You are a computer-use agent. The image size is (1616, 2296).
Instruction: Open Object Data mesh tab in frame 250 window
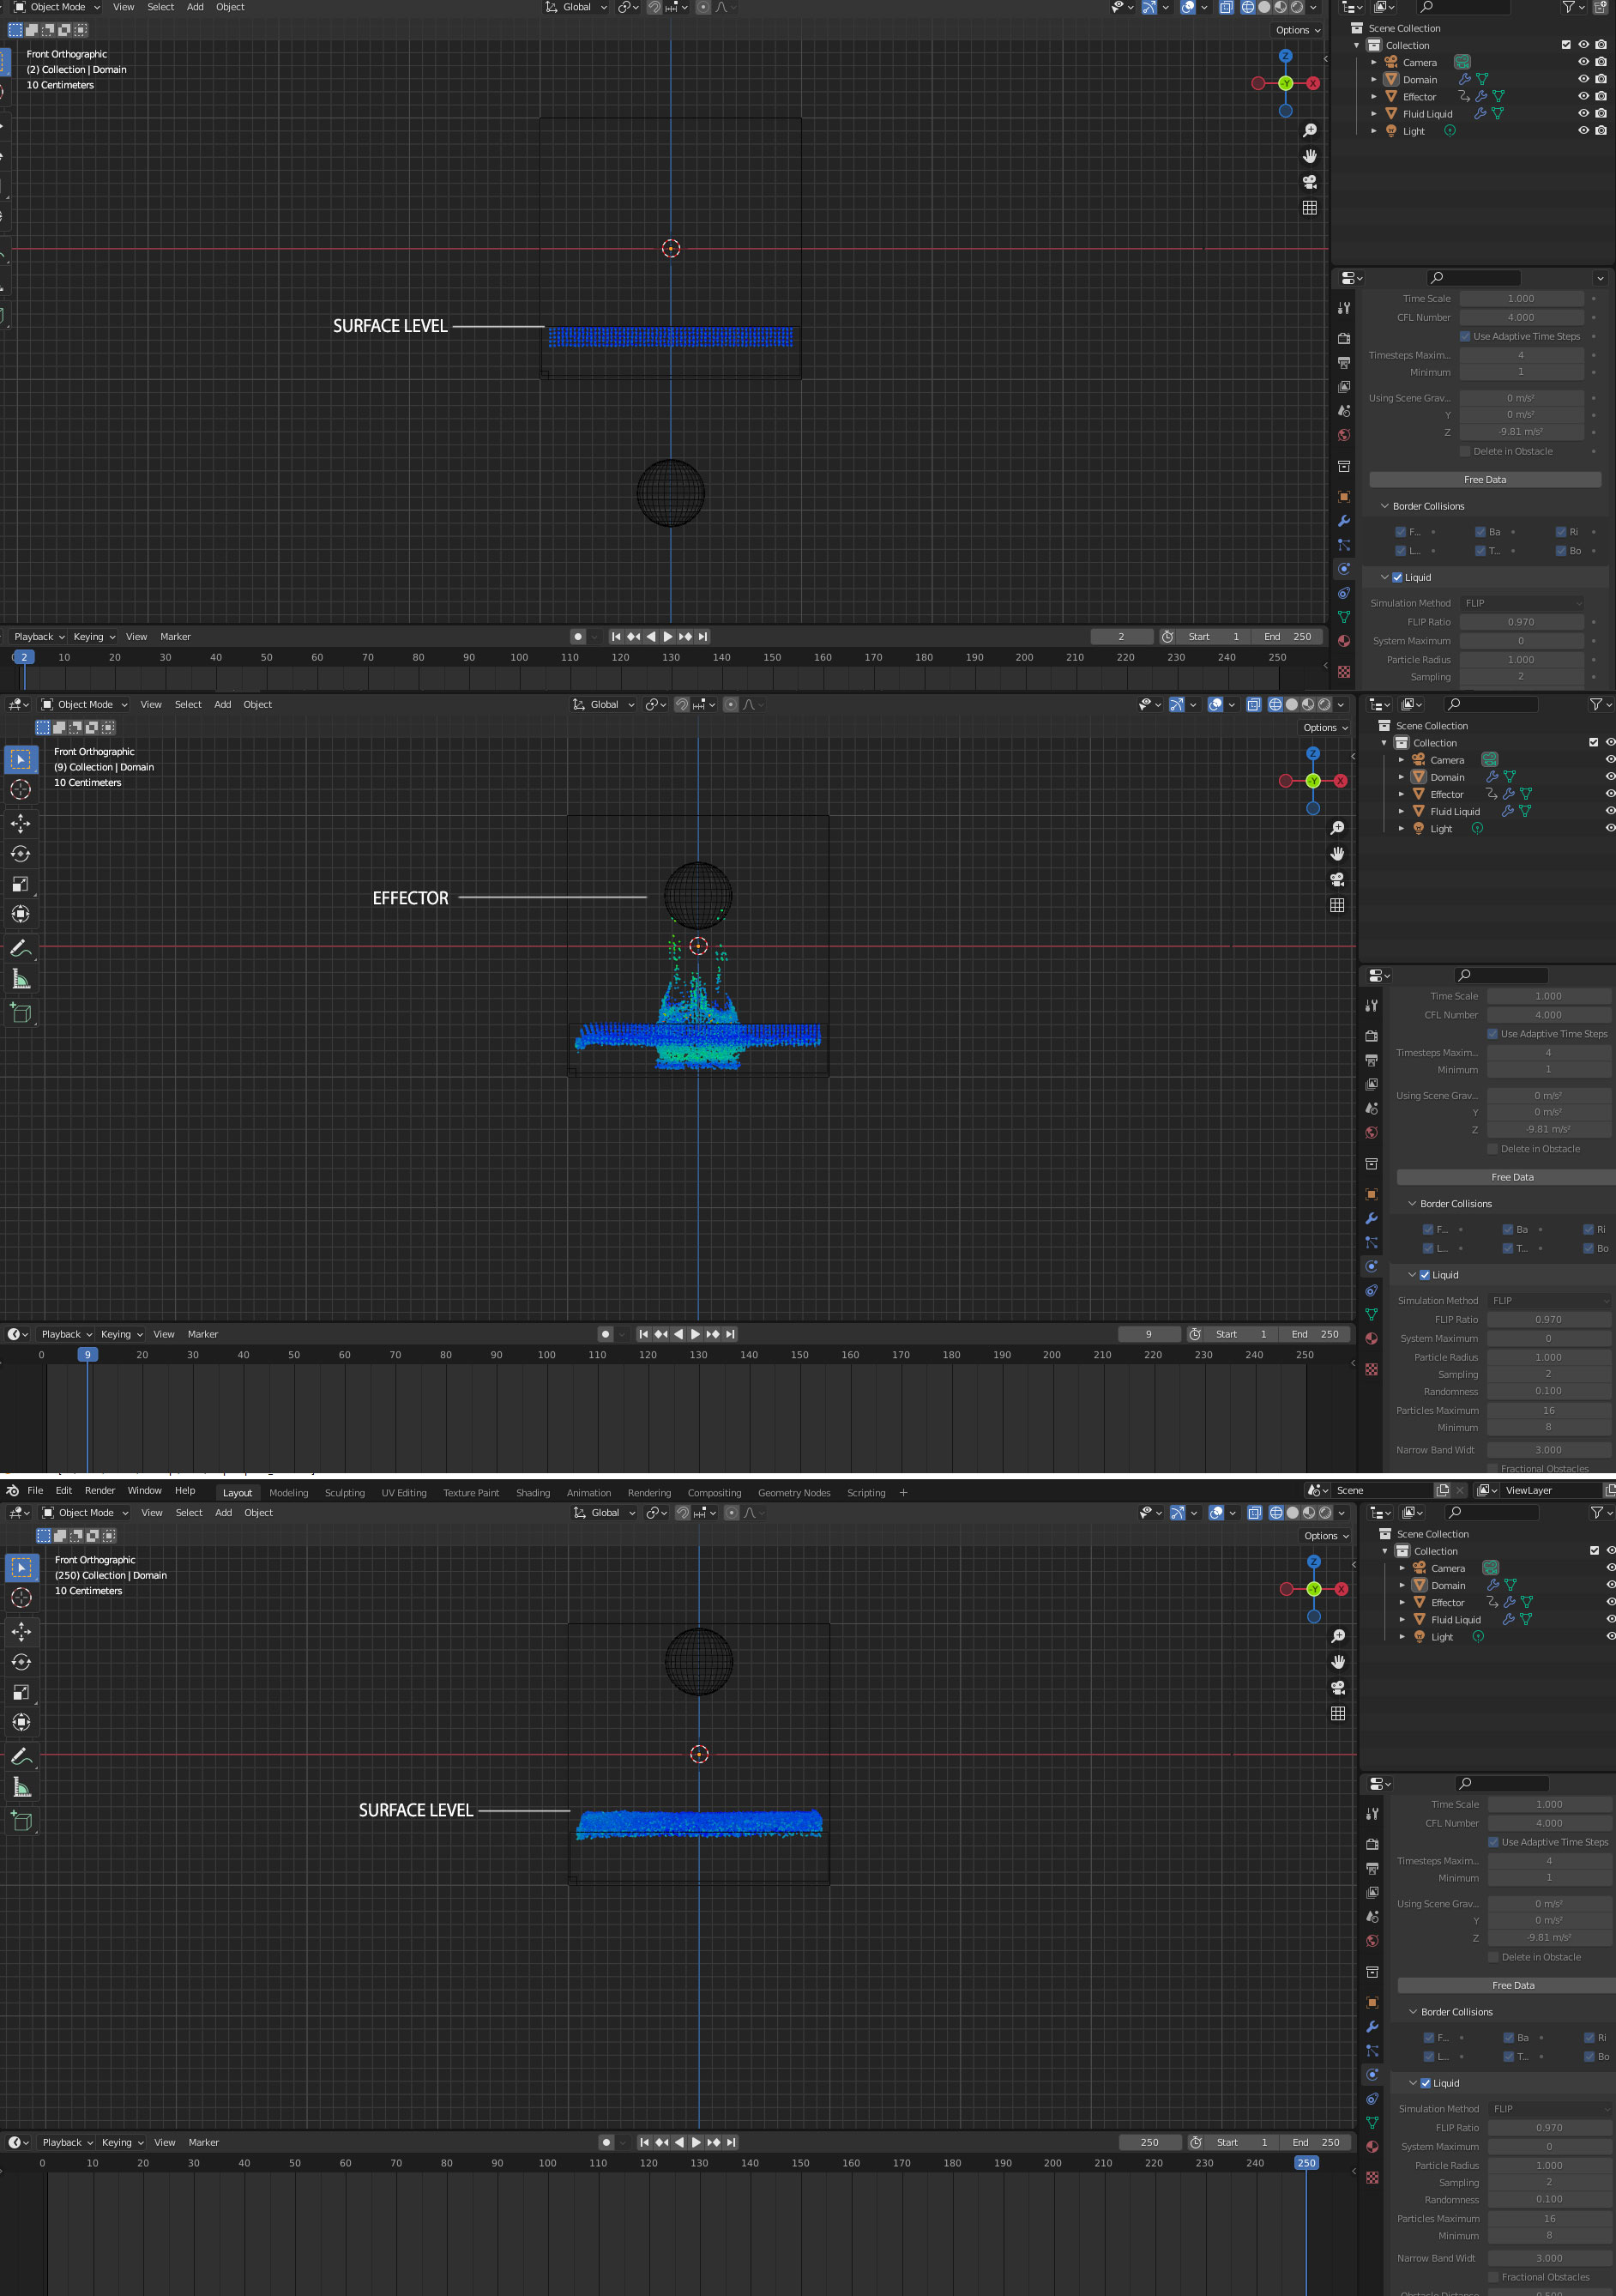click(x=1372, y=2123)
